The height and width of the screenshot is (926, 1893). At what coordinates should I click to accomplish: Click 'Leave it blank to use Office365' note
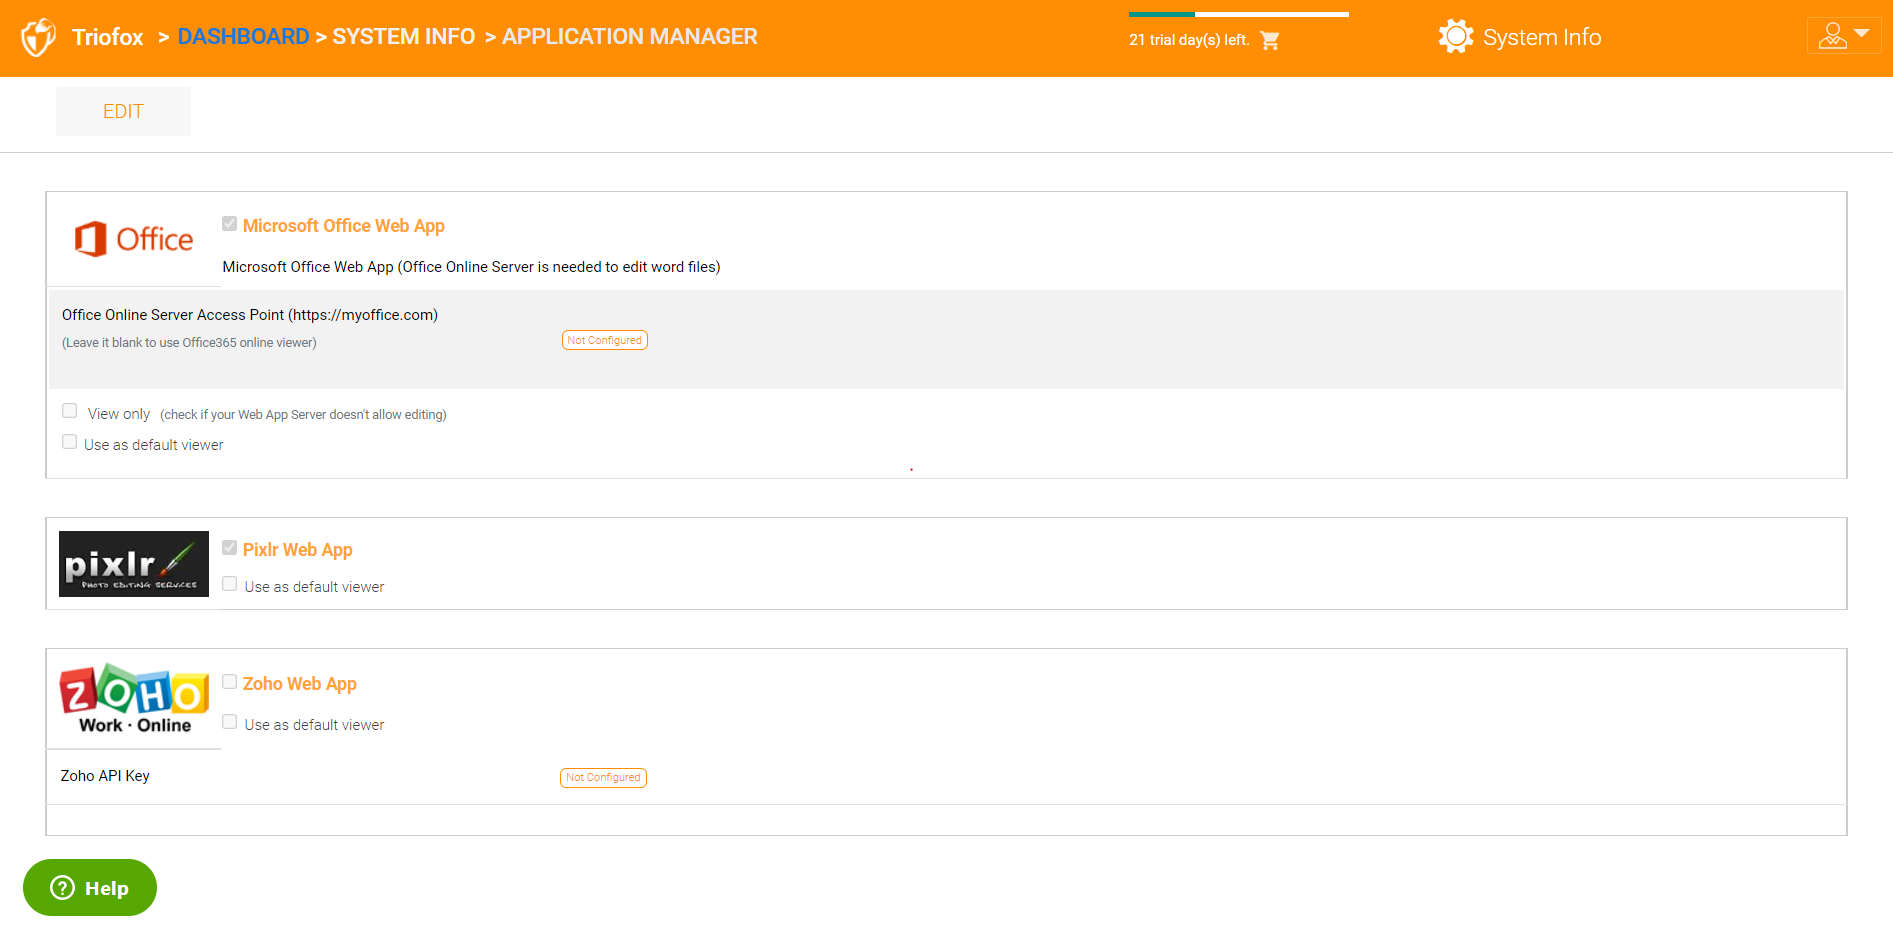pos(189,343)
